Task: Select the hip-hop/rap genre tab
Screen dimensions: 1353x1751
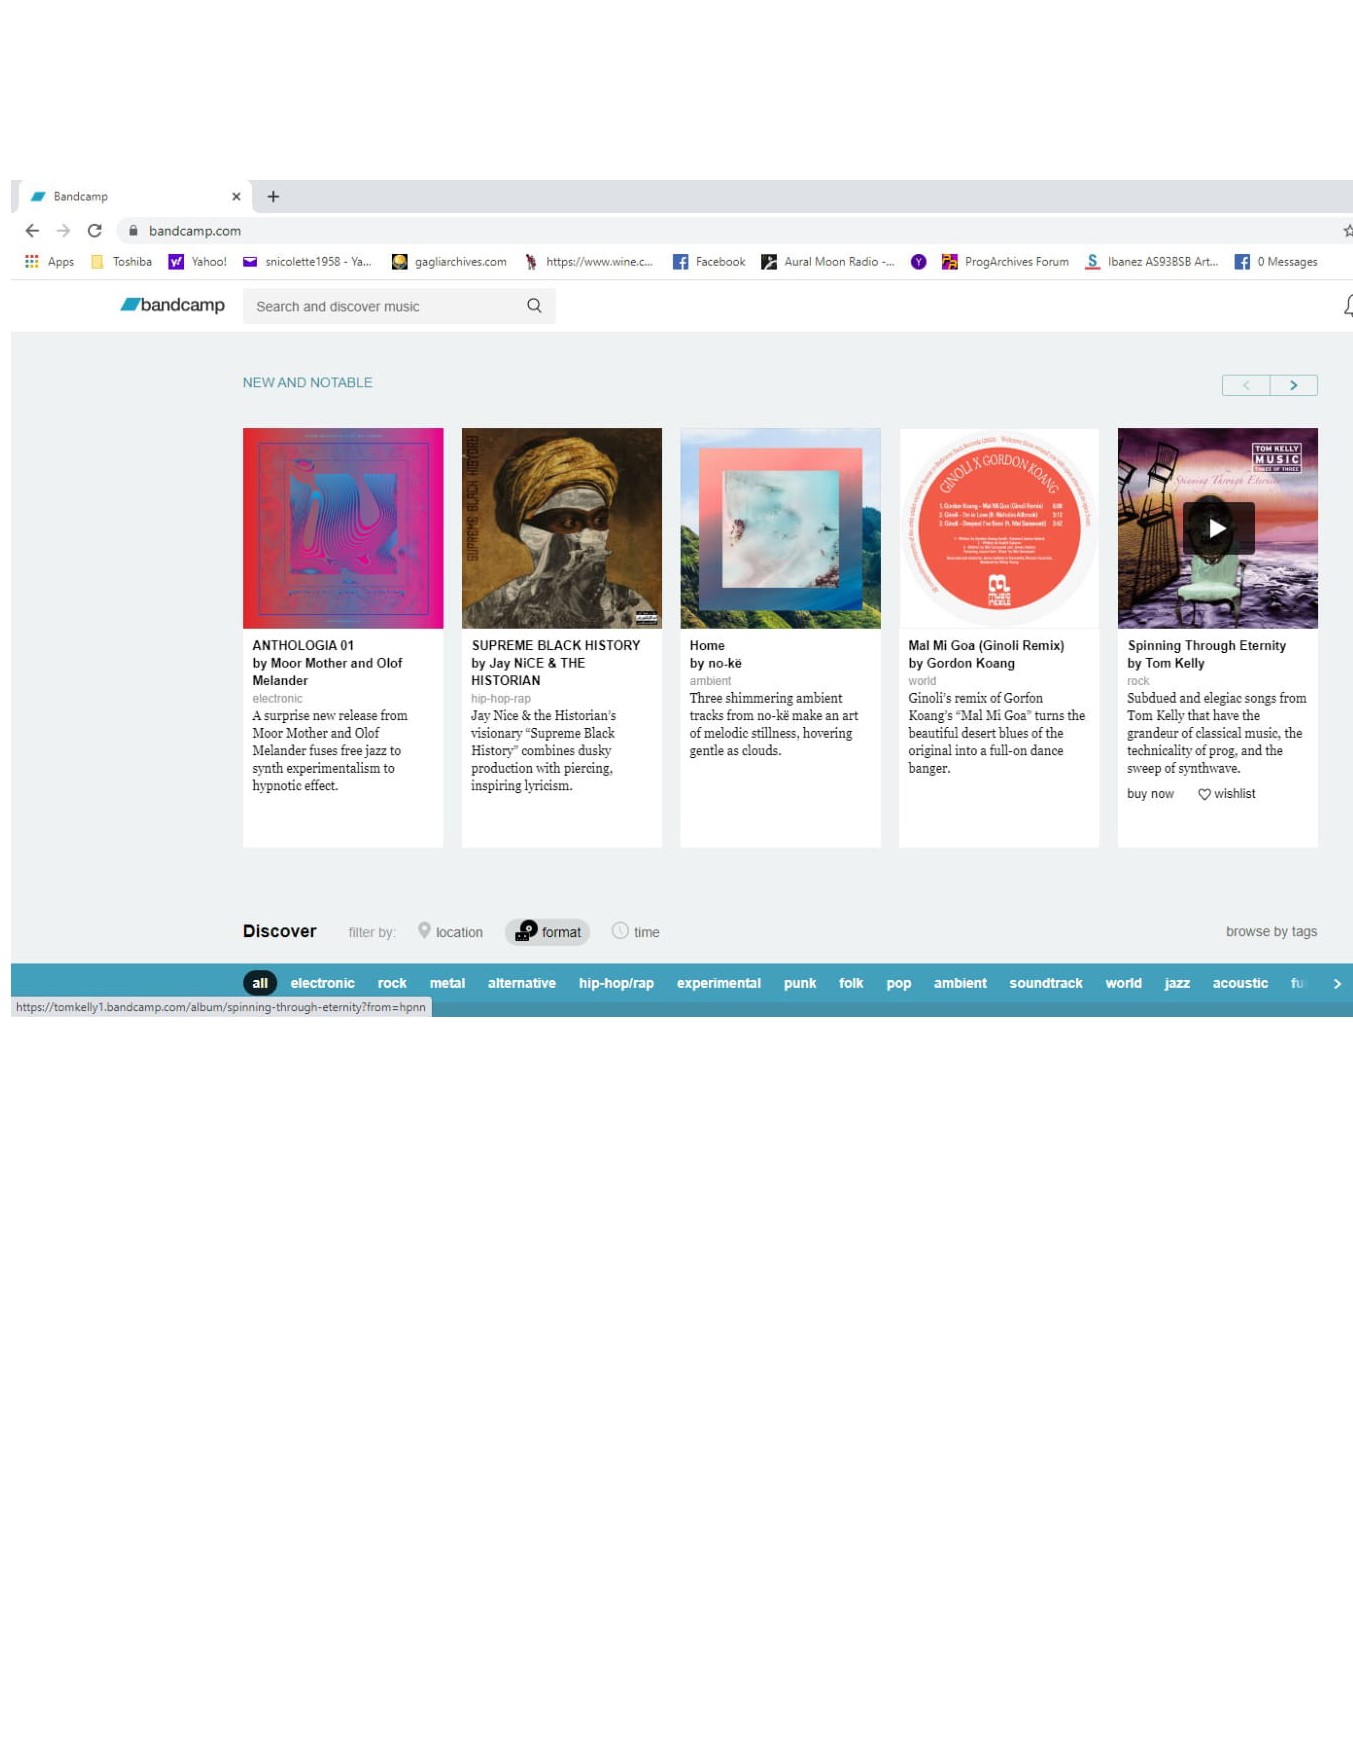Action: 616,984
